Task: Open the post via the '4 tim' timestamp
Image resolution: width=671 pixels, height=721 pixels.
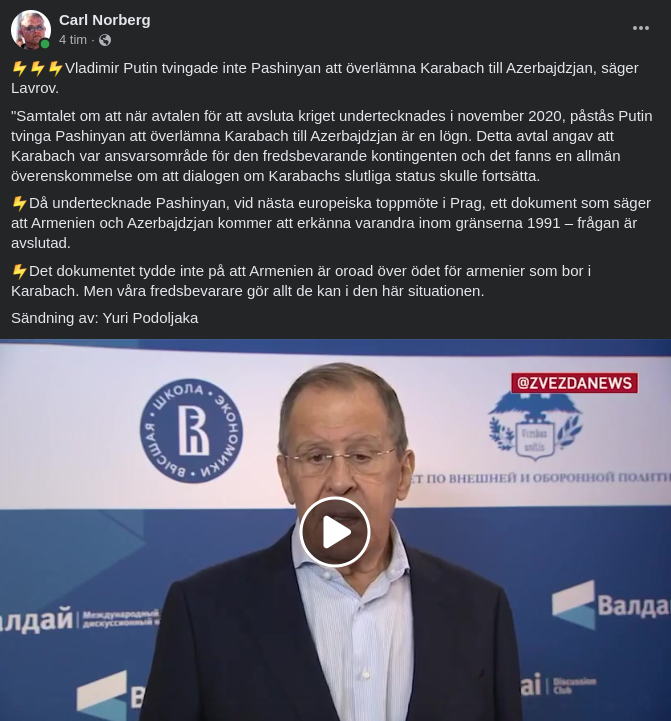Action: [x=73, y=40]
